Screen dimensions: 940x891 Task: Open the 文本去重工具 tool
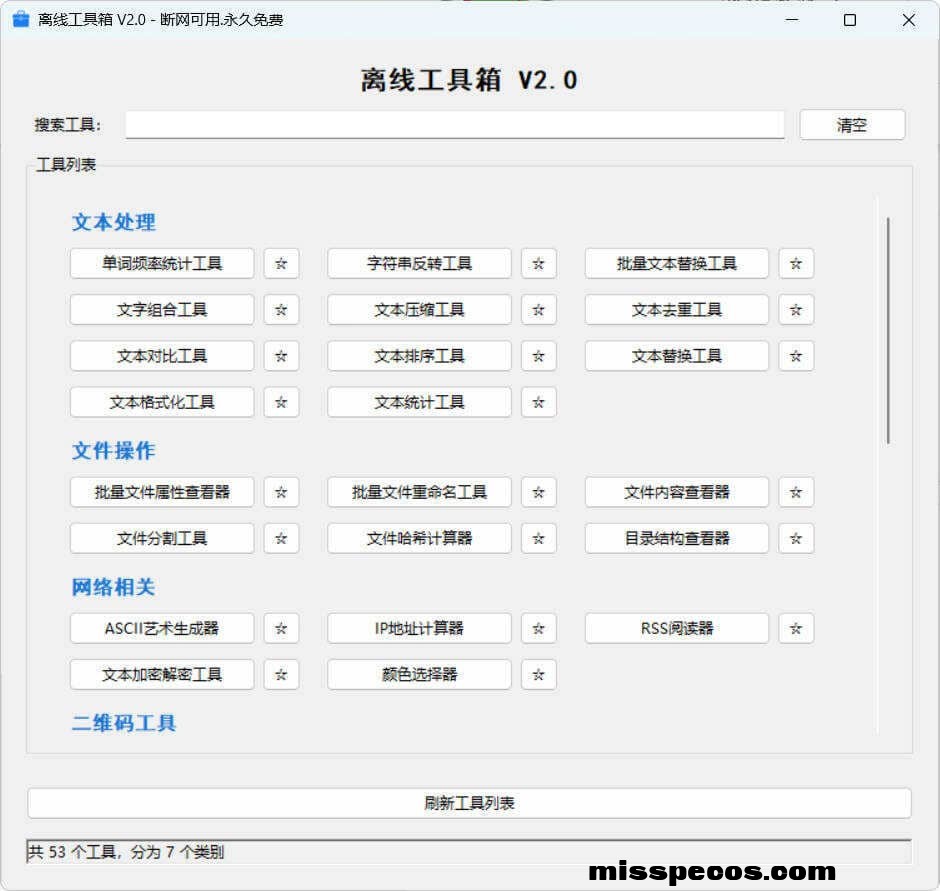676,310
